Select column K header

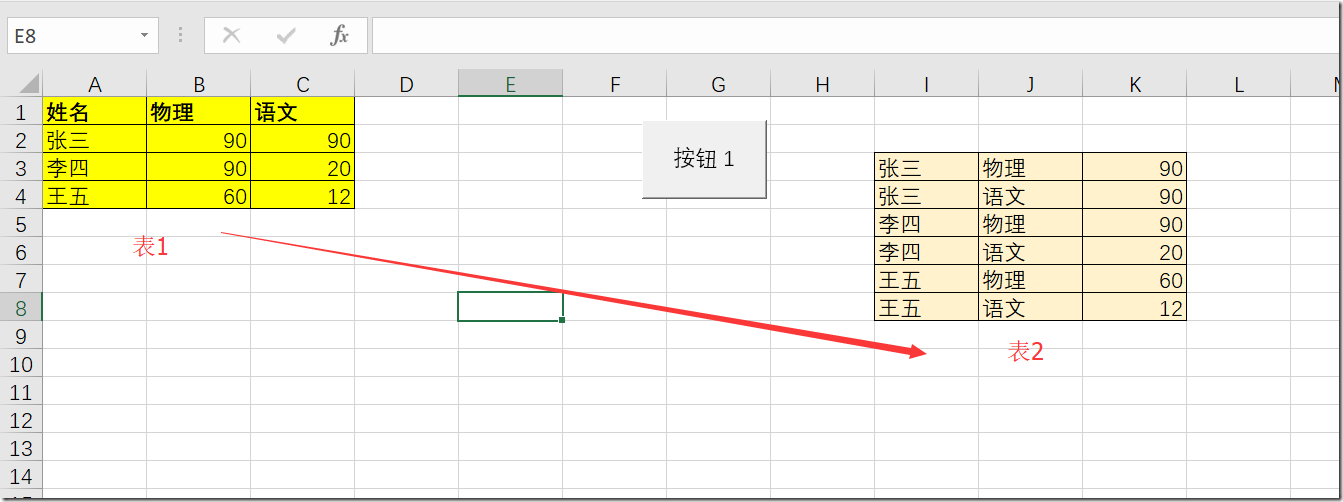tap(1135, 84)
